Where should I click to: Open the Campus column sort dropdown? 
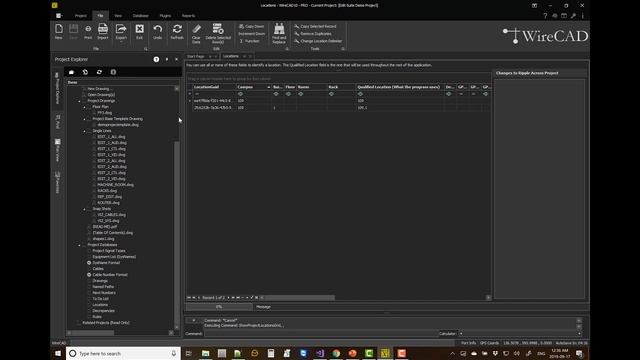269,87
